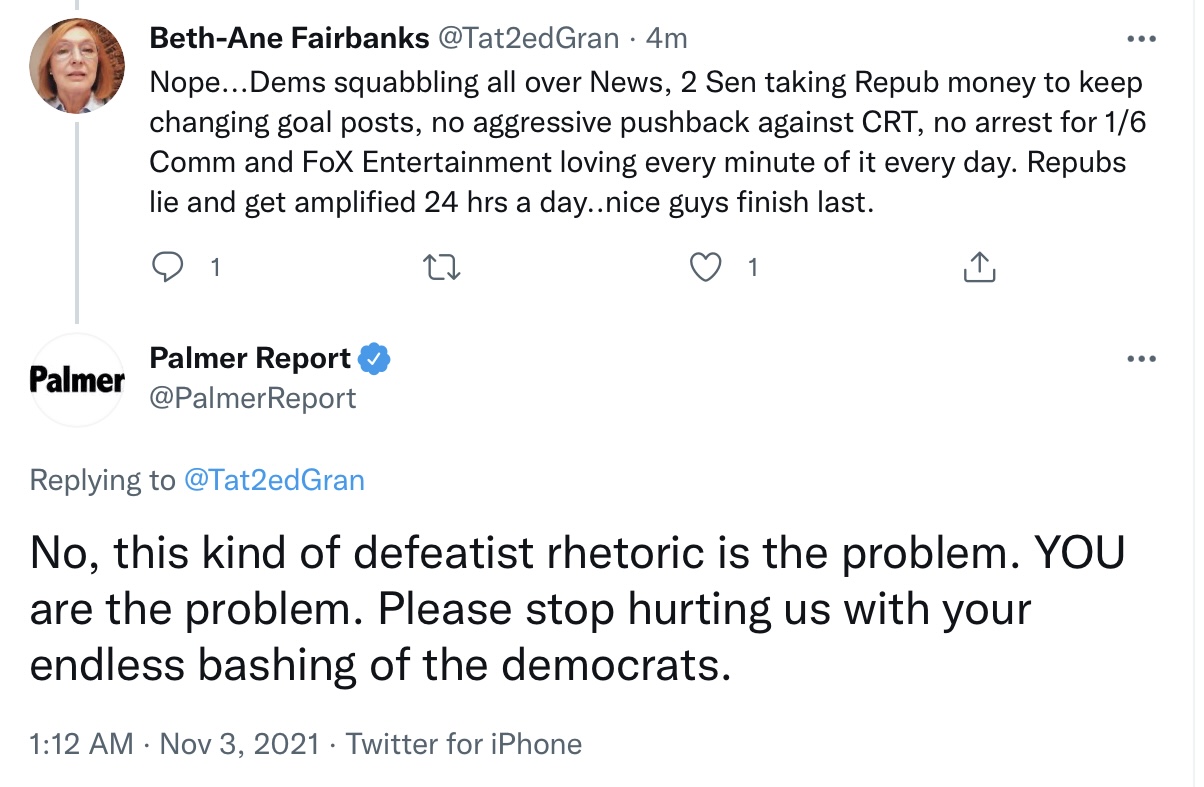
Task: Click the Palmer Report verified badge
Action: (x=375, y=358)
